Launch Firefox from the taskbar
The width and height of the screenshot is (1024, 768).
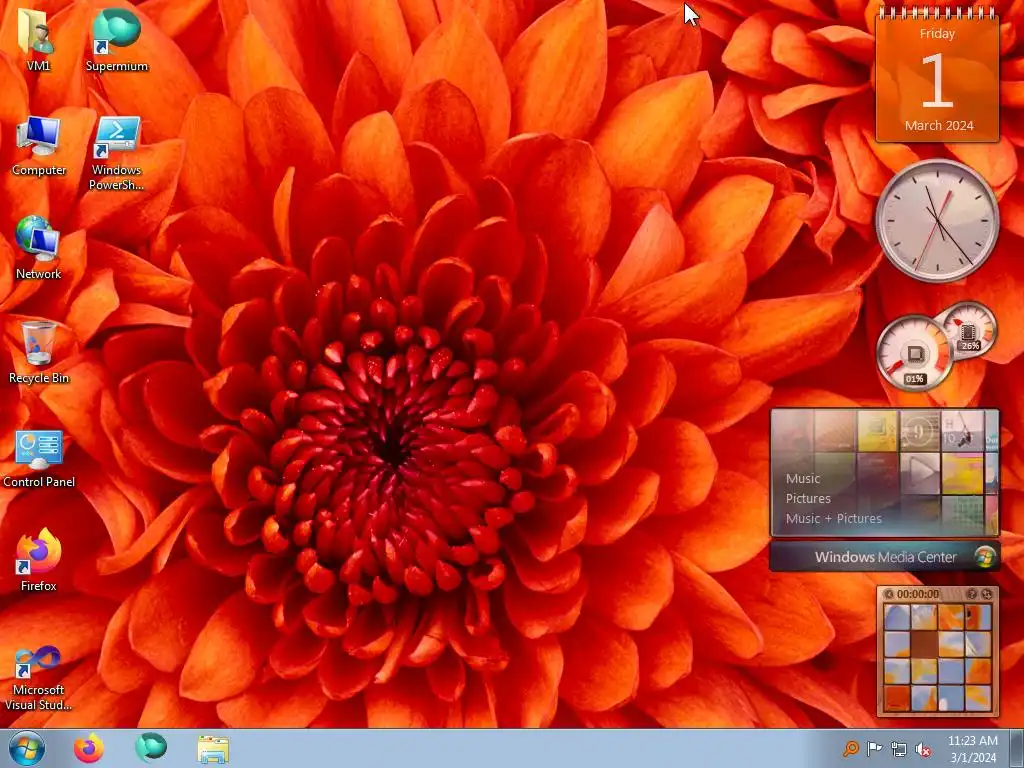89,749
